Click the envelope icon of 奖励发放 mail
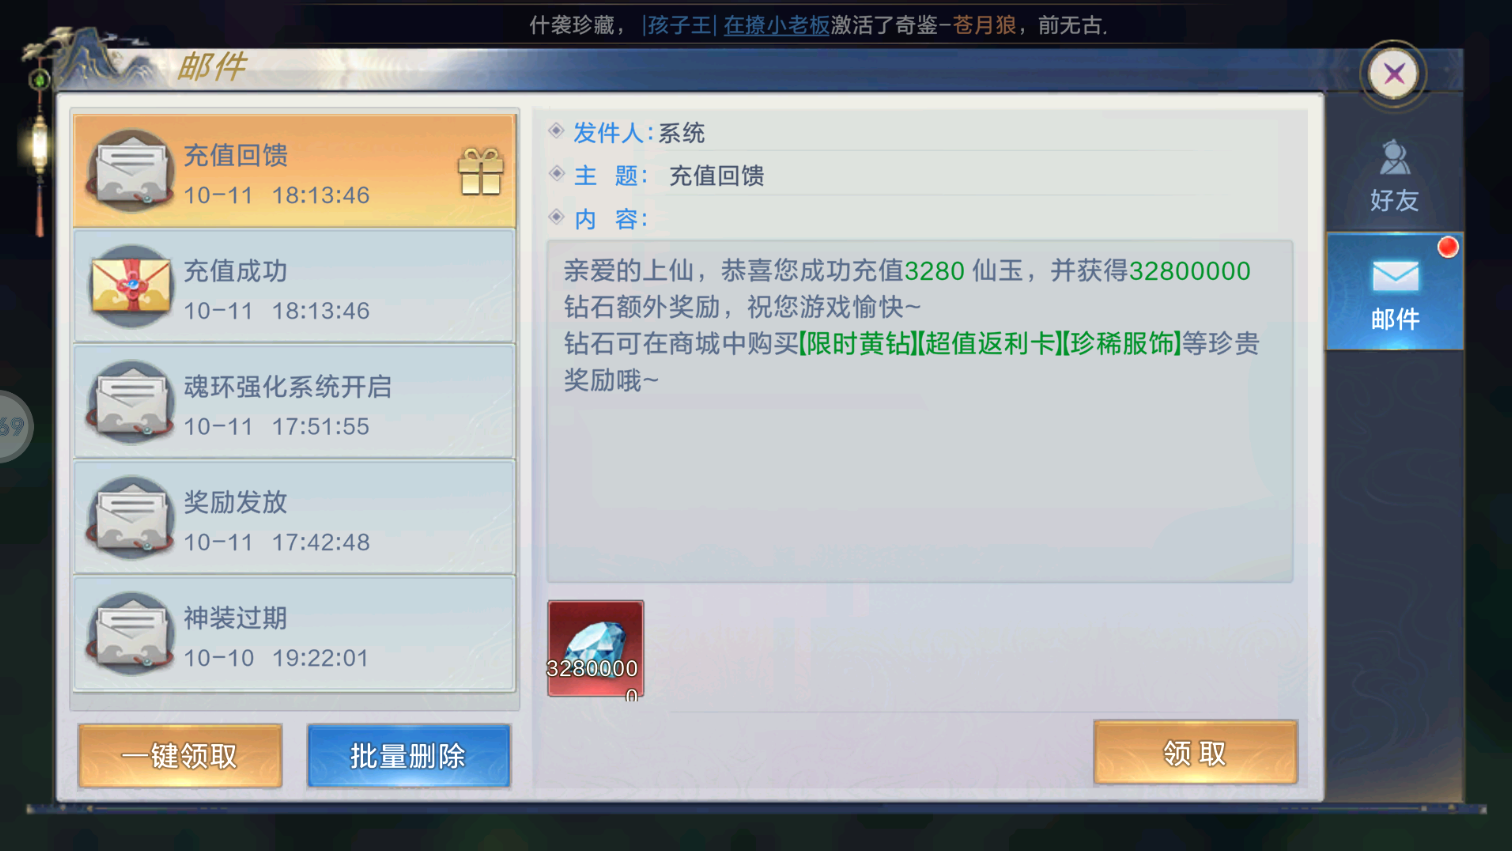1512x851 pixels. (131, 517)
